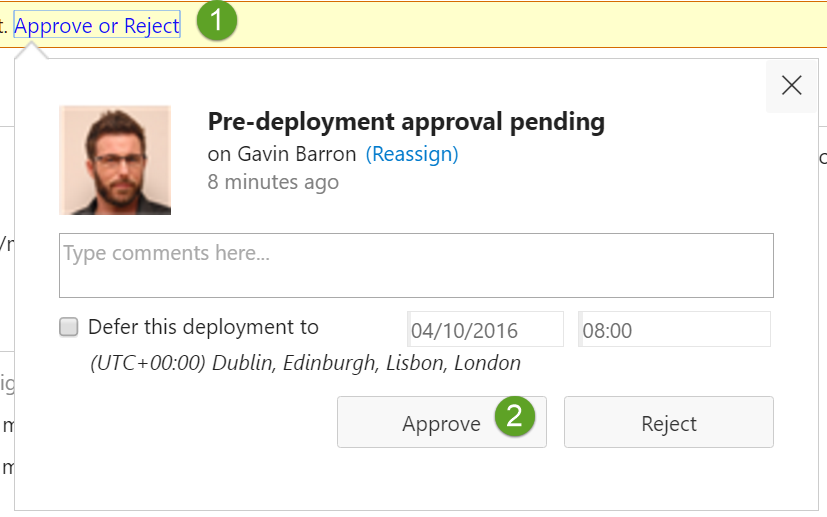Enable the Defer this deployment checkbox
Viewport: 827px width, 517px height.
tap(69, 327)
